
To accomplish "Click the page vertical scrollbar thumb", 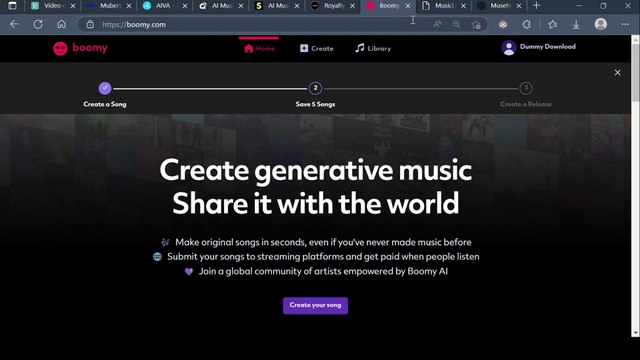I will coord(635,73).
